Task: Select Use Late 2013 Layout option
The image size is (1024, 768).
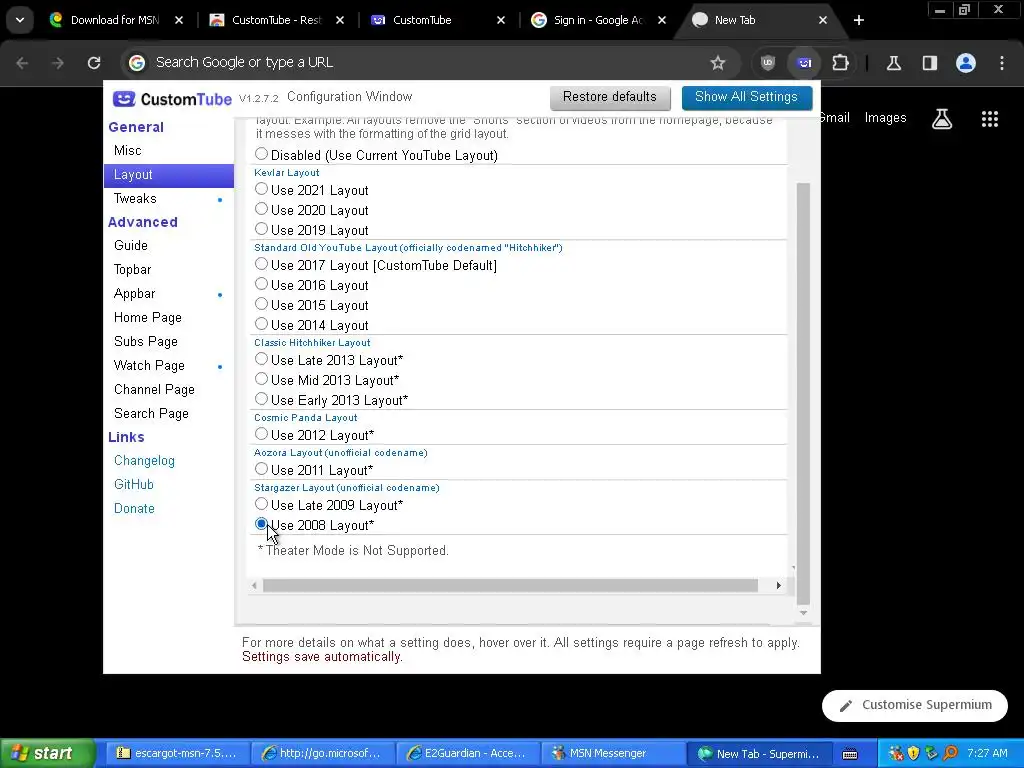Action: 261,359
